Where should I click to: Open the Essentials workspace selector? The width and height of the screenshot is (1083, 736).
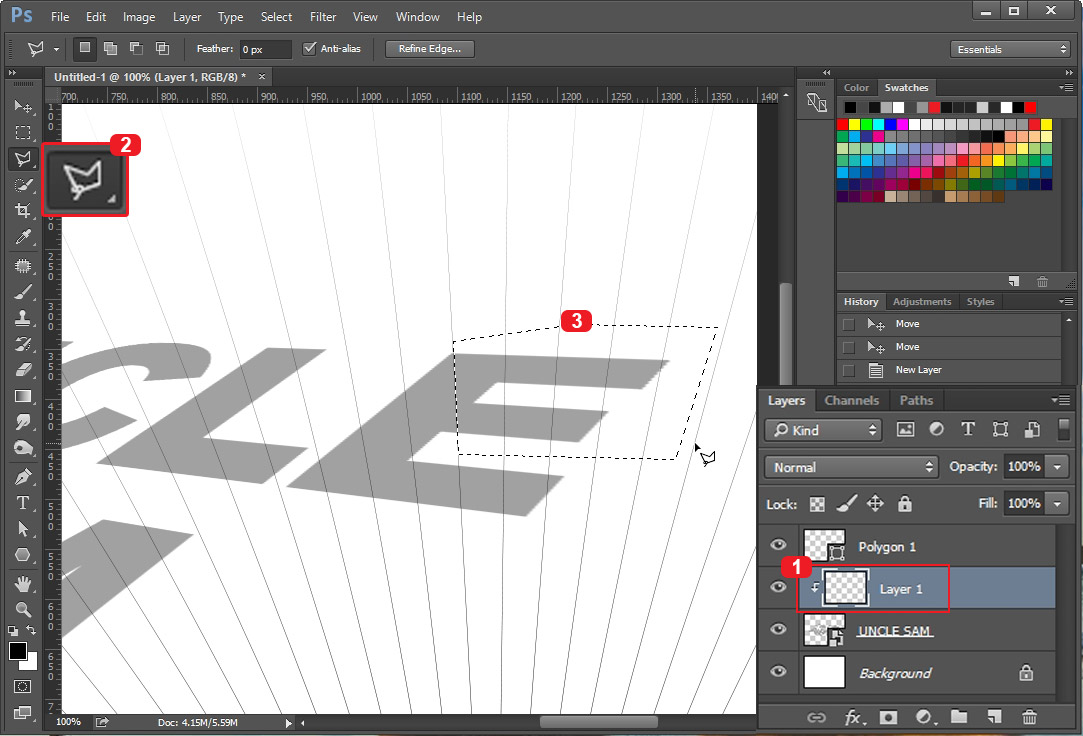coord(1010,48)
